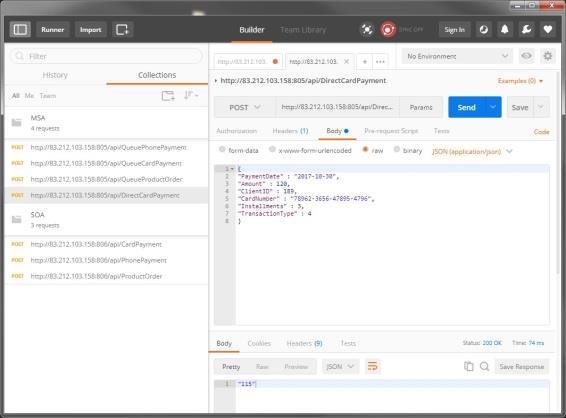Search the response body icon

click(x=484, y=366)
